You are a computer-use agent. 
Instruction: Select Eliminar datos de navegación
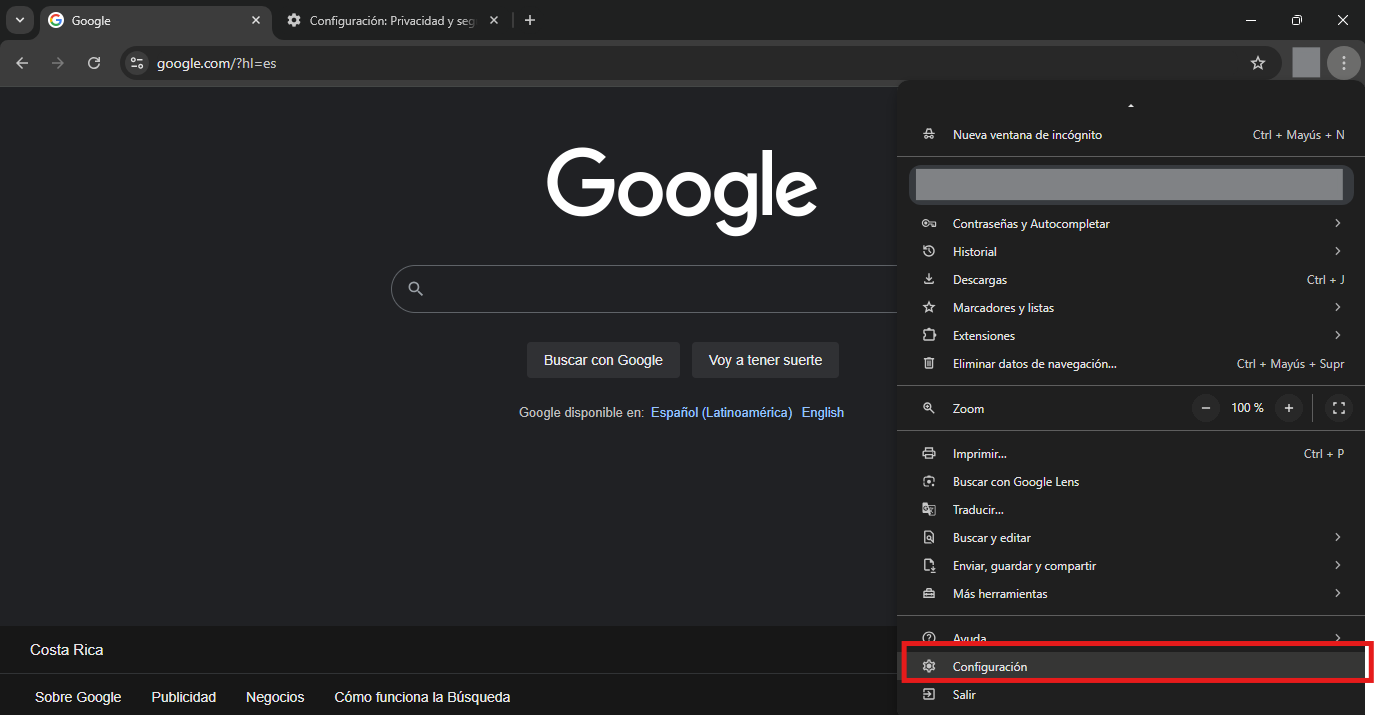(x=1131, y=364)
